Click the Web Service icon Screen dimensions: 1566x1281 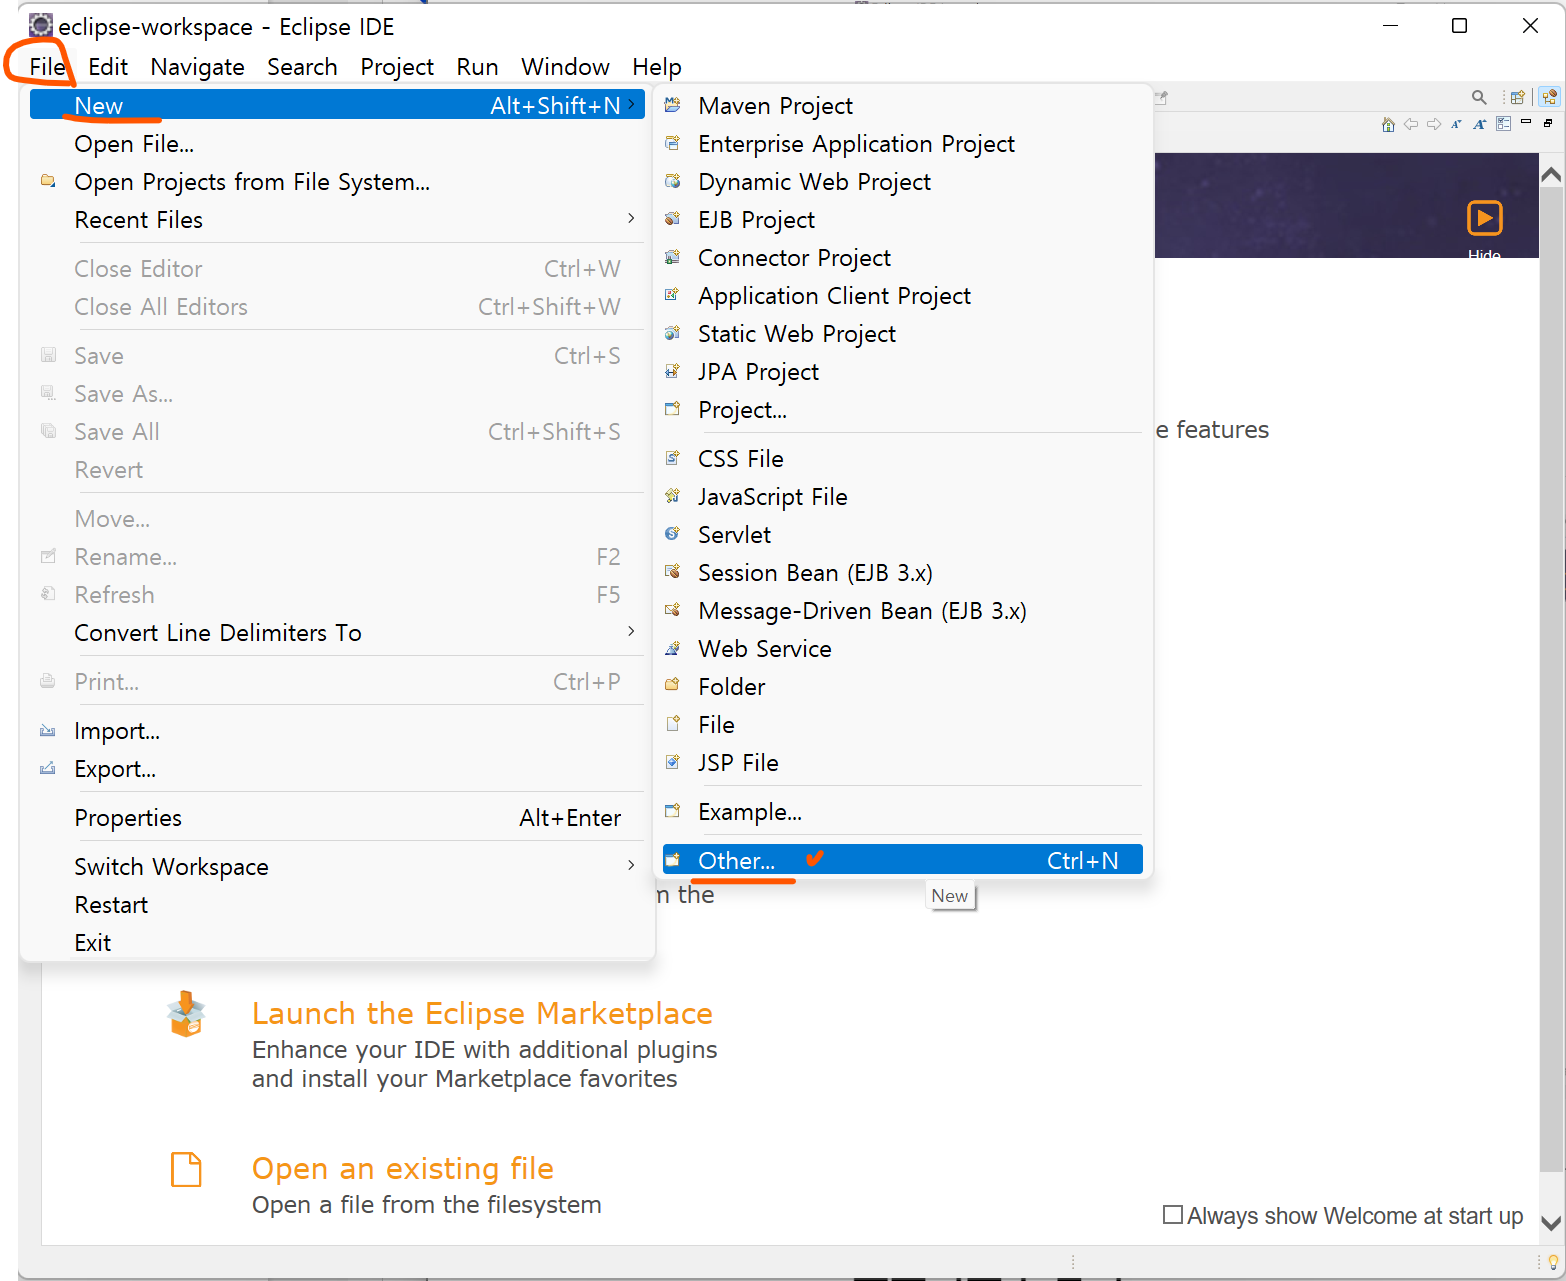click(673, 648)
